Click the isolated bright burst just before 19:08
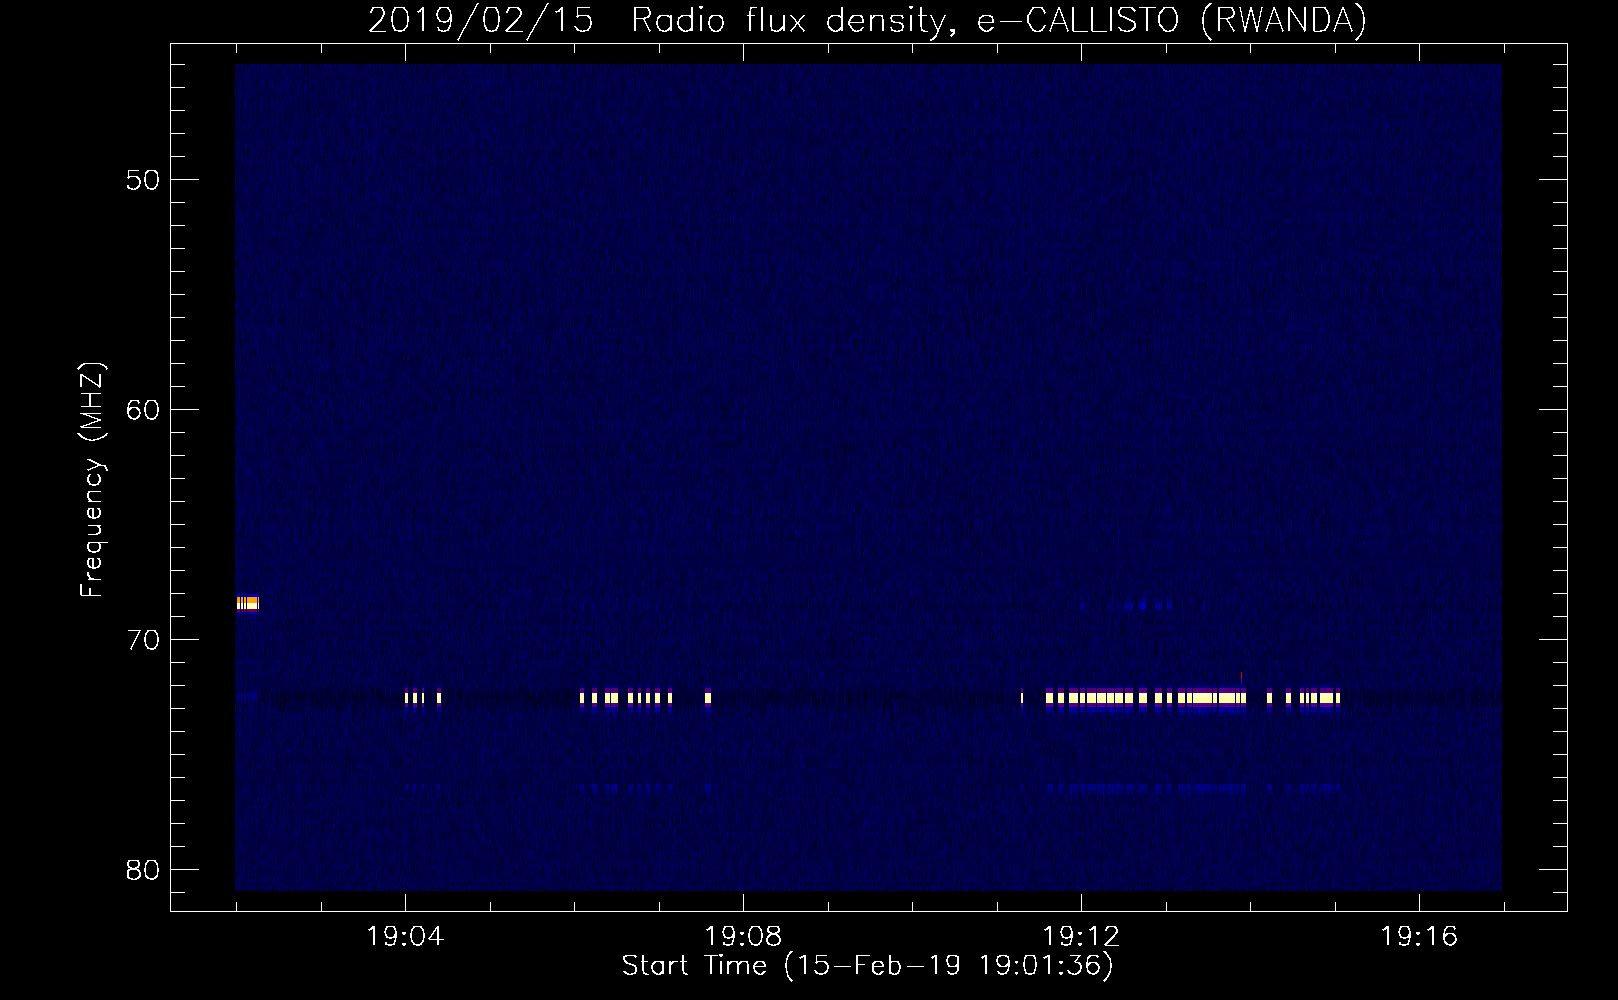Viewport: 1618px width, 1000px height. [708, 698]
